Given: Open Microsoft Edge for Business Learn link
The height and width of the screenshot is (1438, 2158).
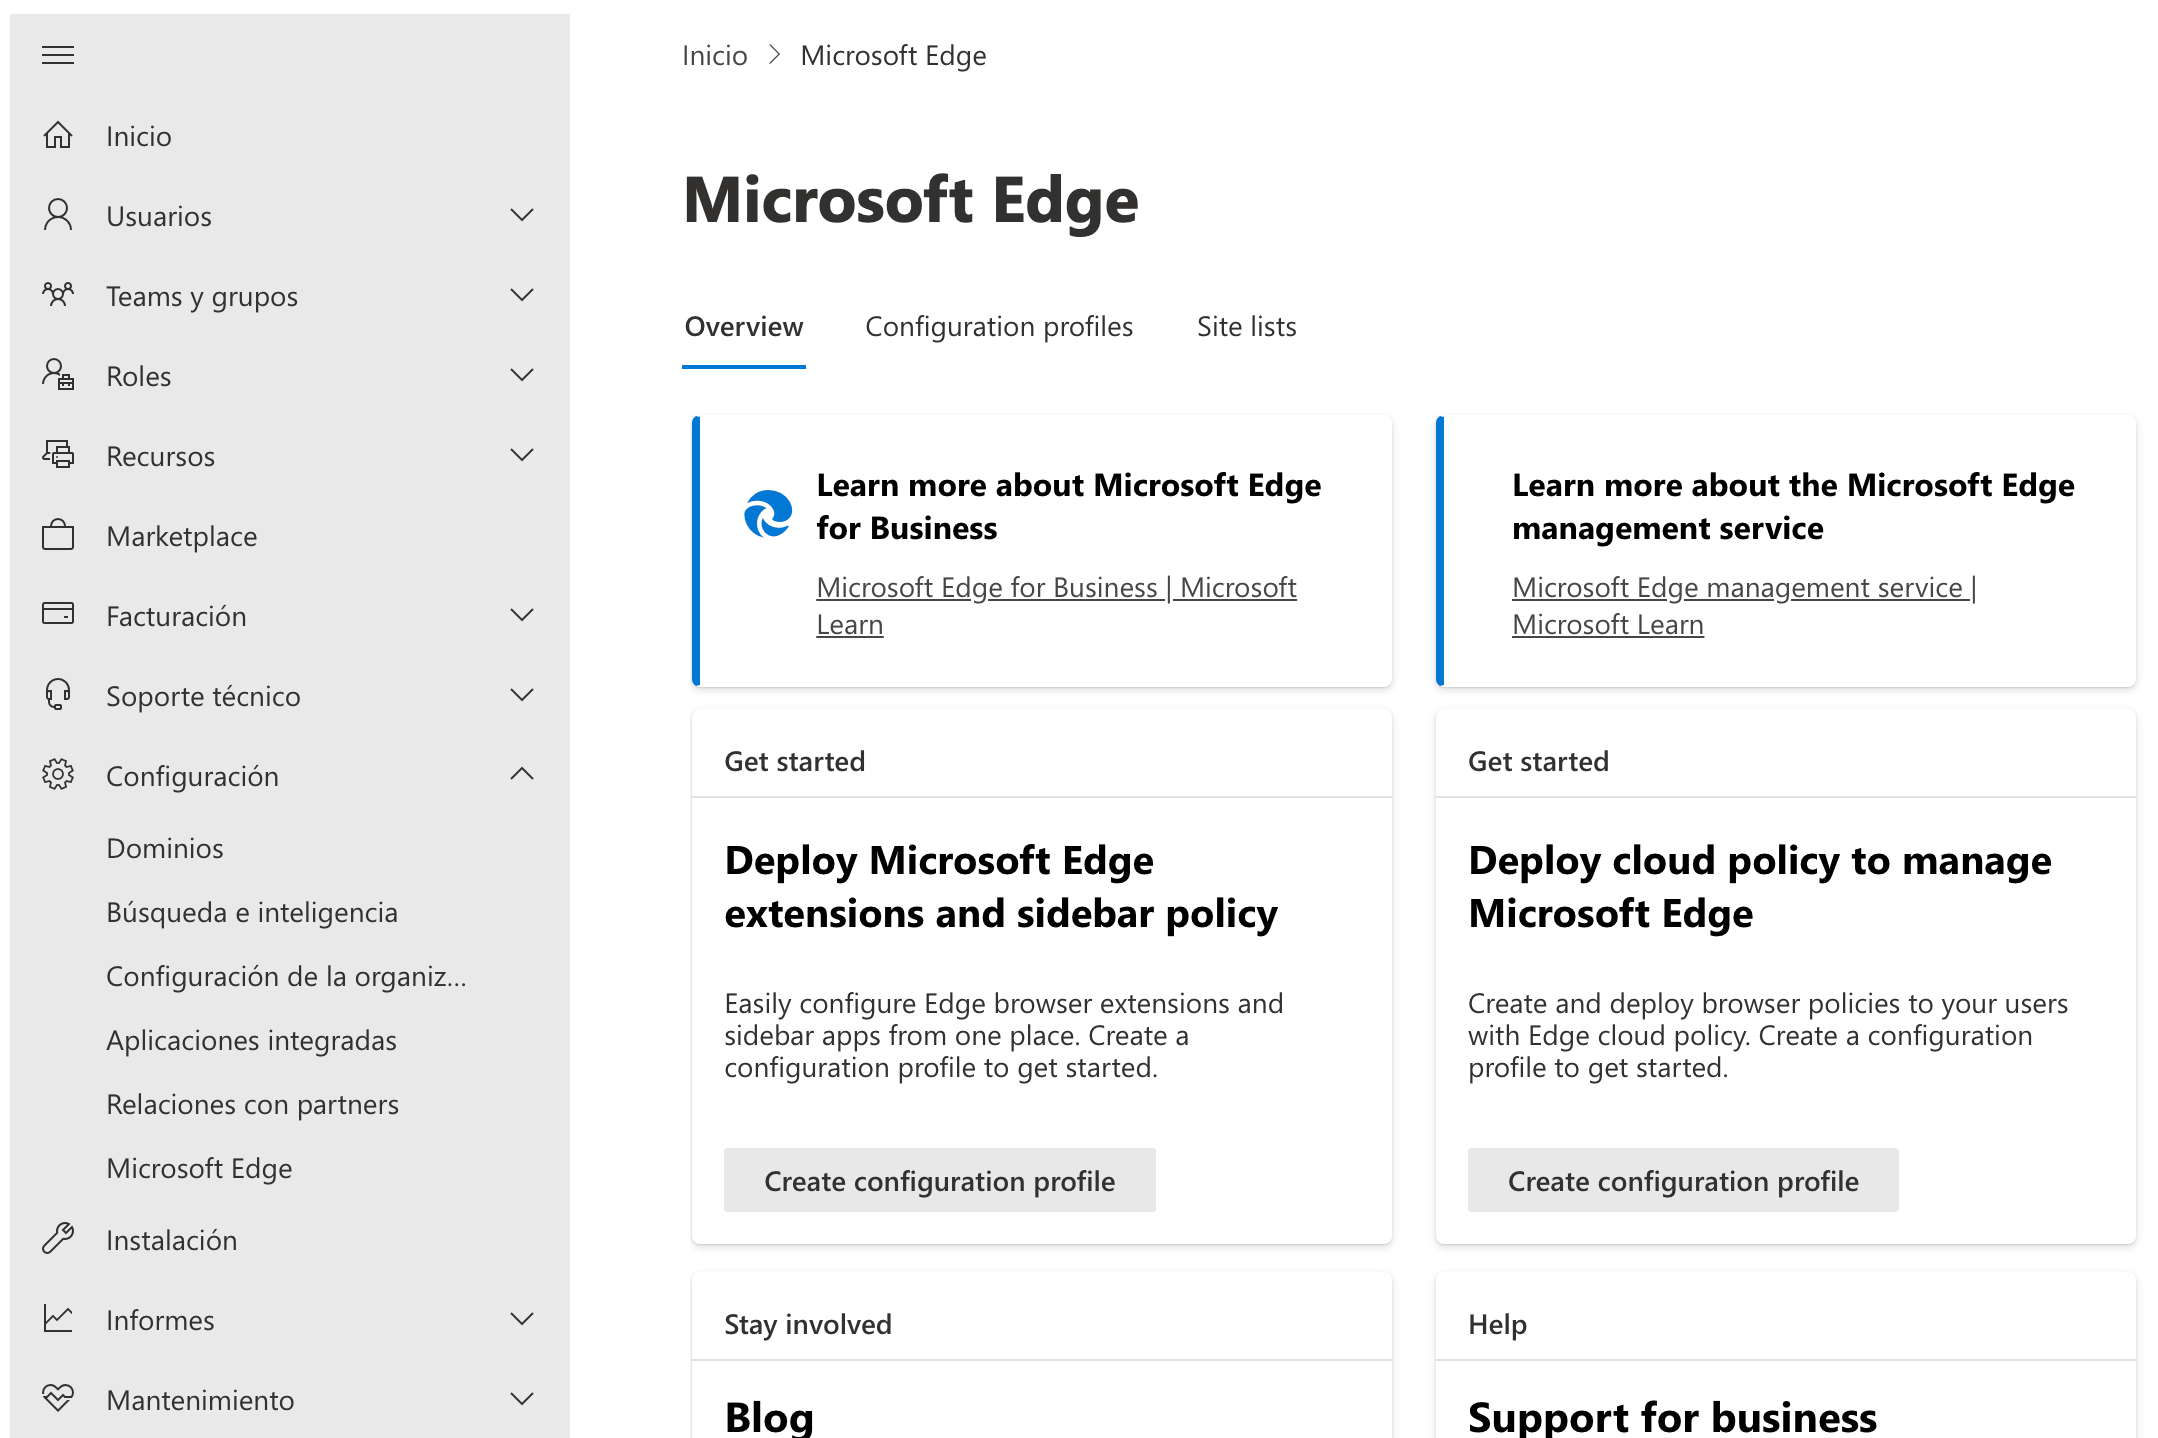Looking at the screenshot, I should click(x=1055, y=588).
